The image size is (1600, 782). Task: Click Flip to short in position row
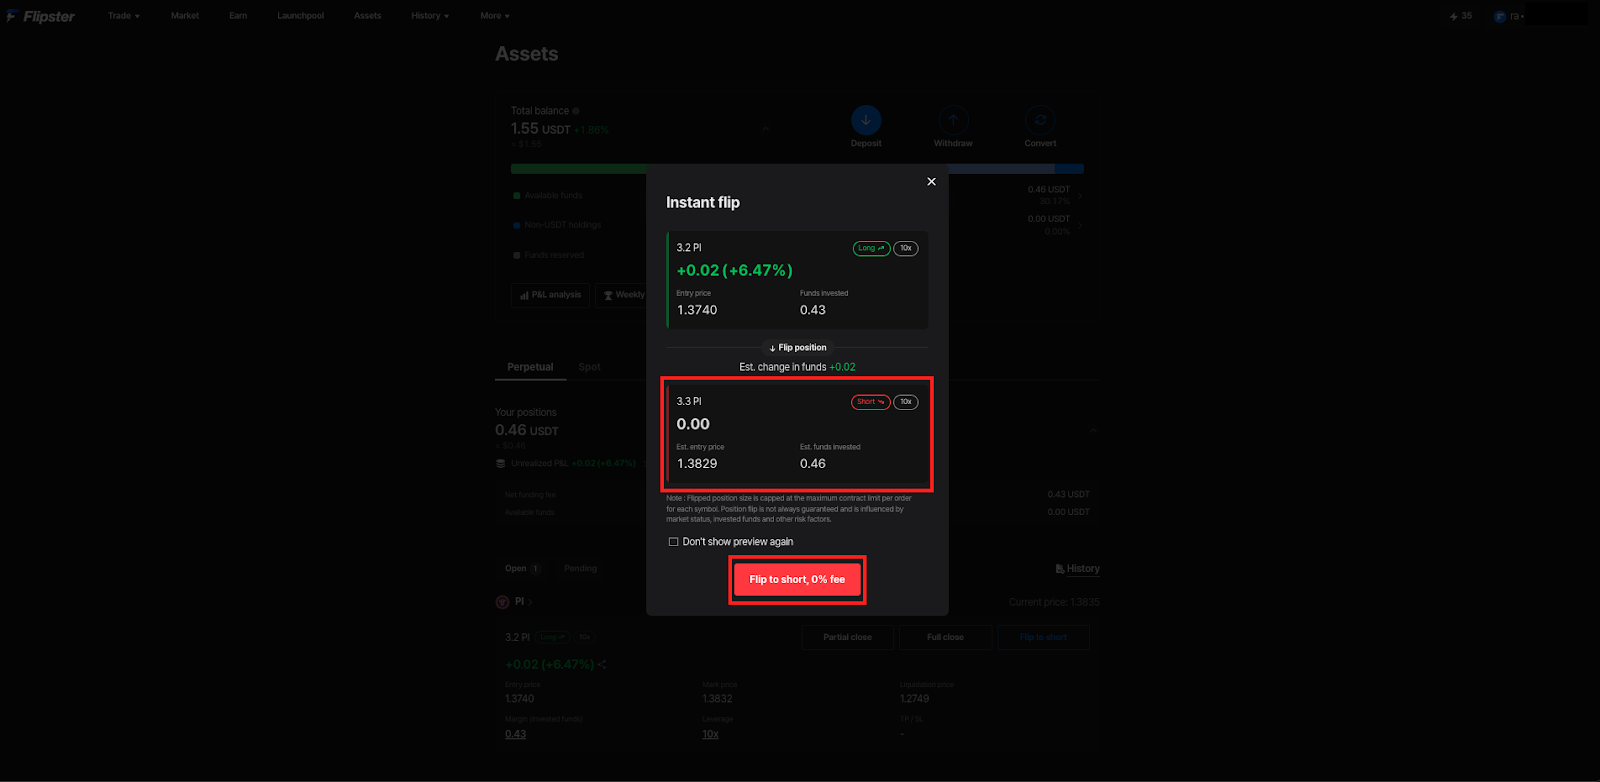click(x=1043, y=637)
